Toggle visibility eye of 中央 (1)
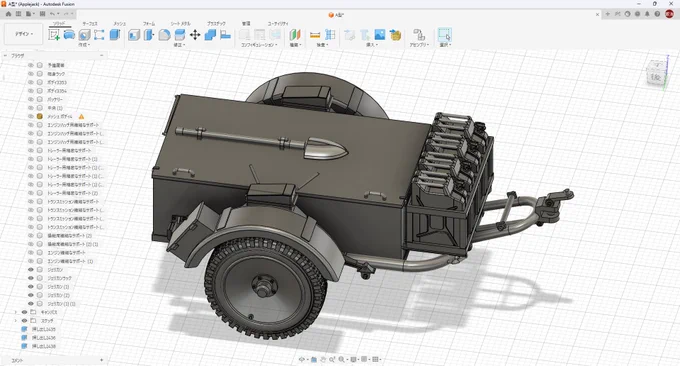The image size is (680, 366). 31,108
